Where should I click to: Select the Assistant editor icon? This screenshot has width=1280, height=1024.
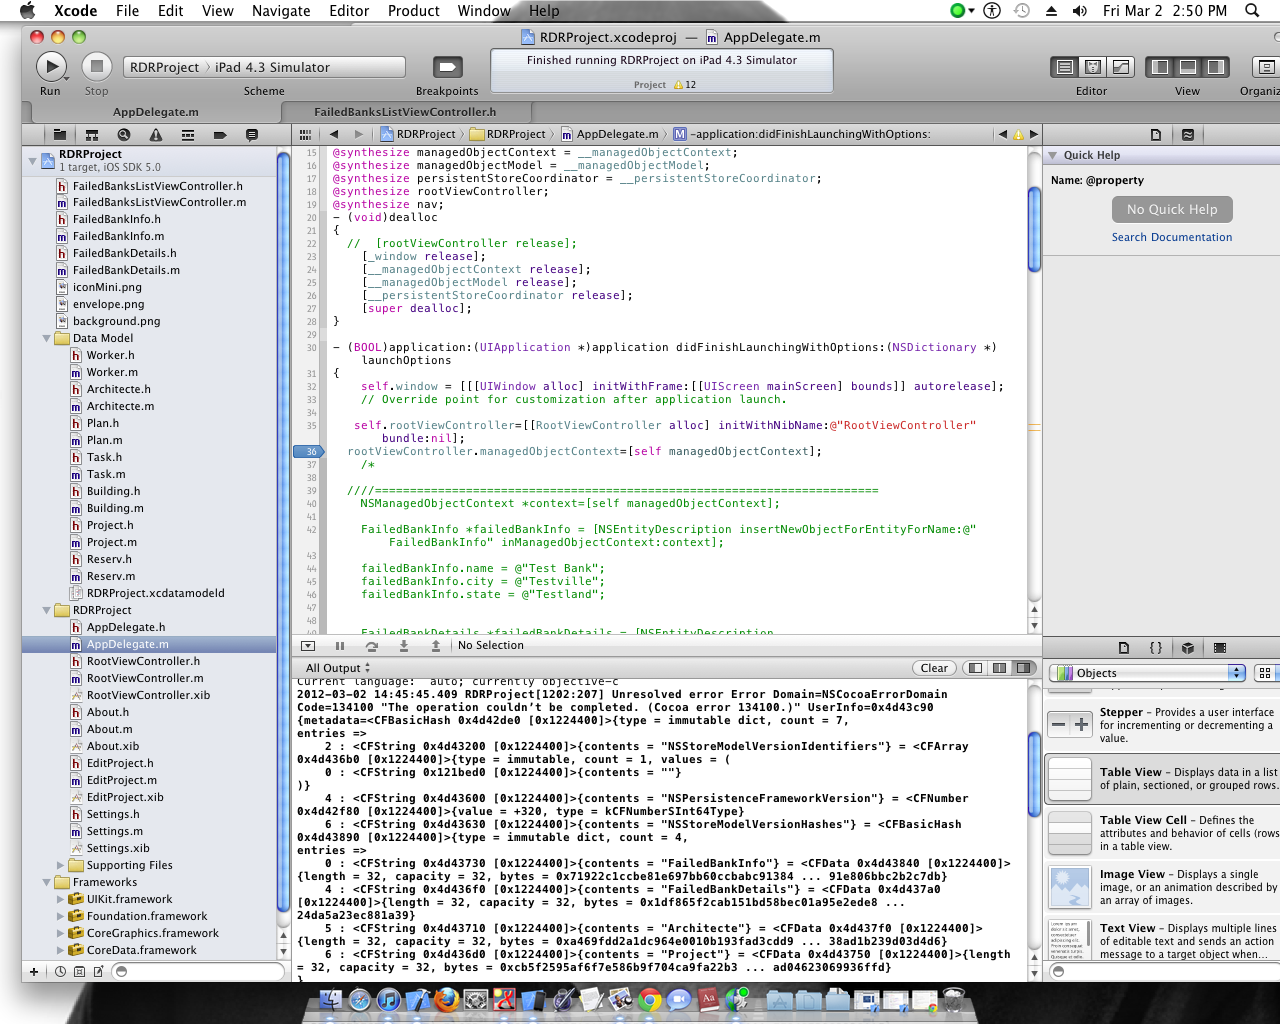coord(1093,67)
